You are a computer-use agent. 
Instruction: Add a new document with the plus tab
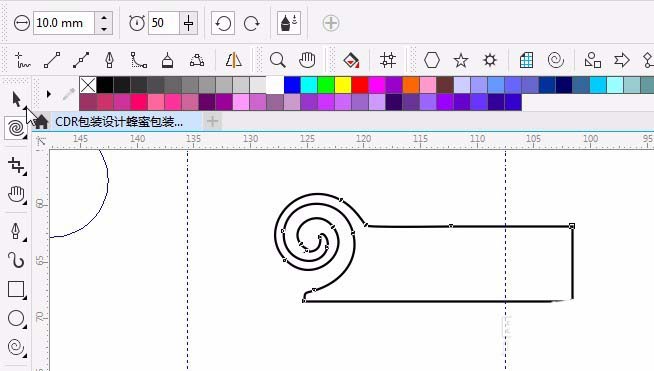tap(213, 121)
